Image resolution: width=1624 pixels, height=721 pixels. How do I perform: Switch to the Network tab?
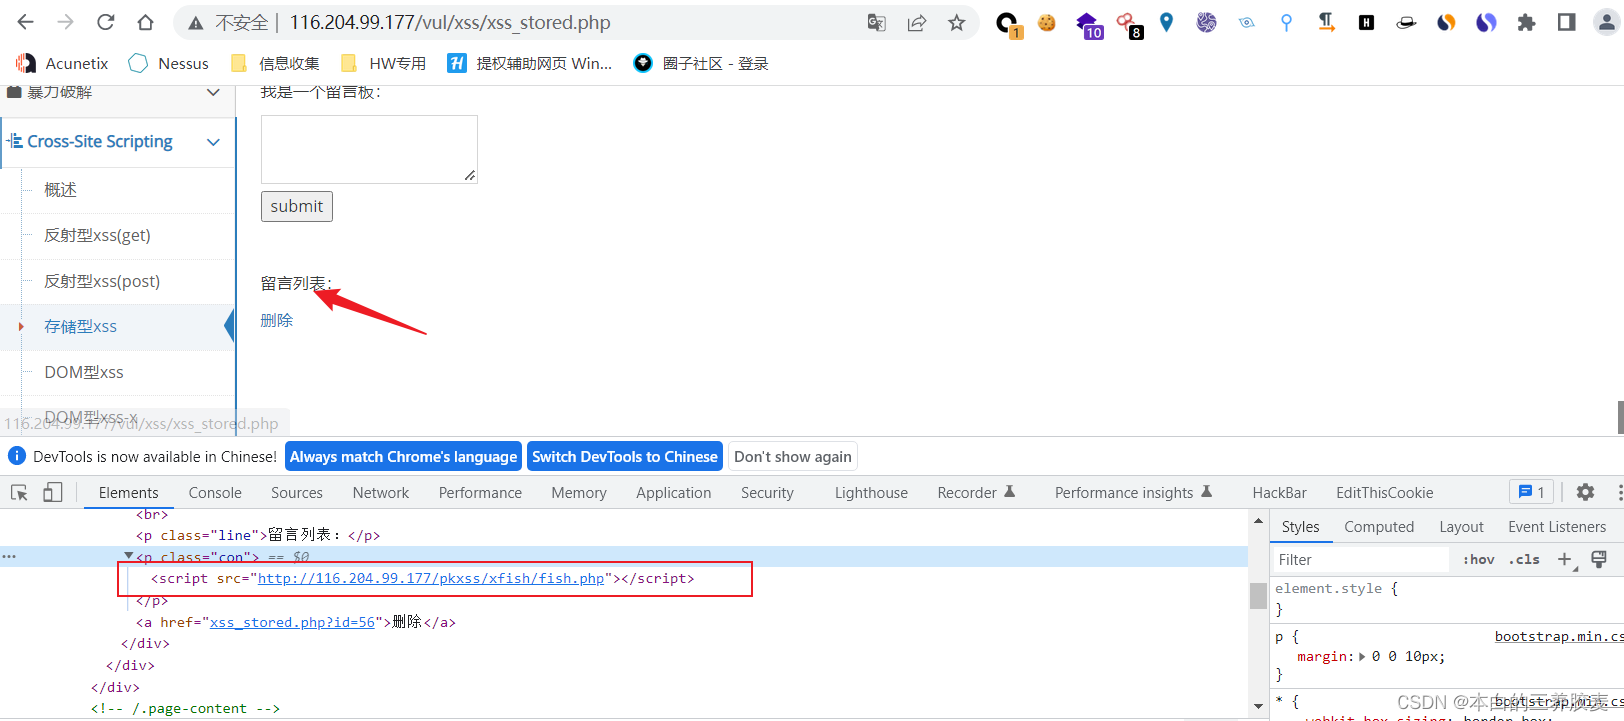coord(381,492)
